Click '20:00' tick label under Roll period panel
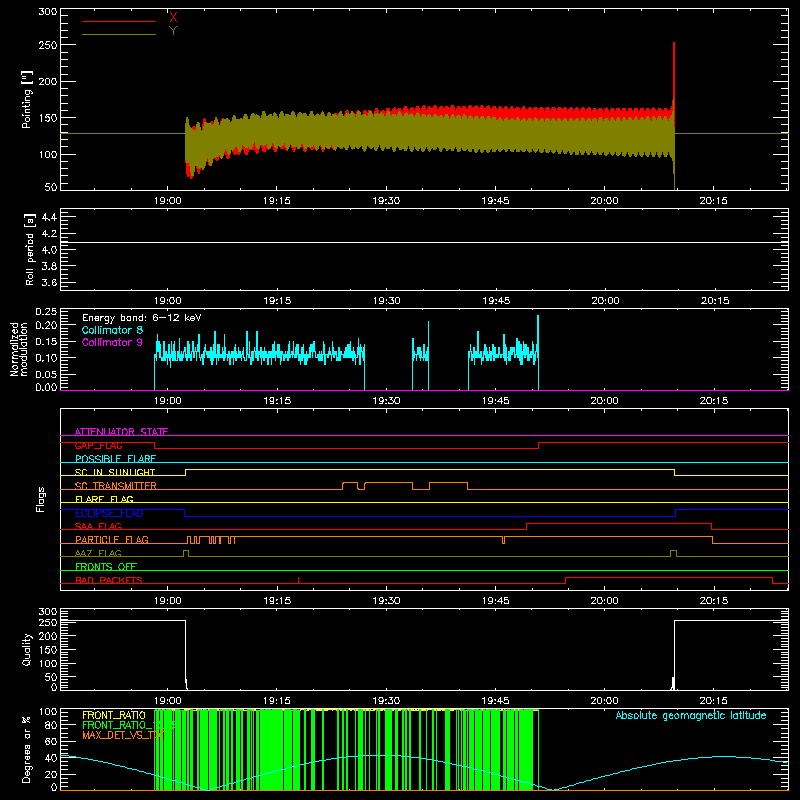The height and width of the screenshot is (800, 800). 605,301
